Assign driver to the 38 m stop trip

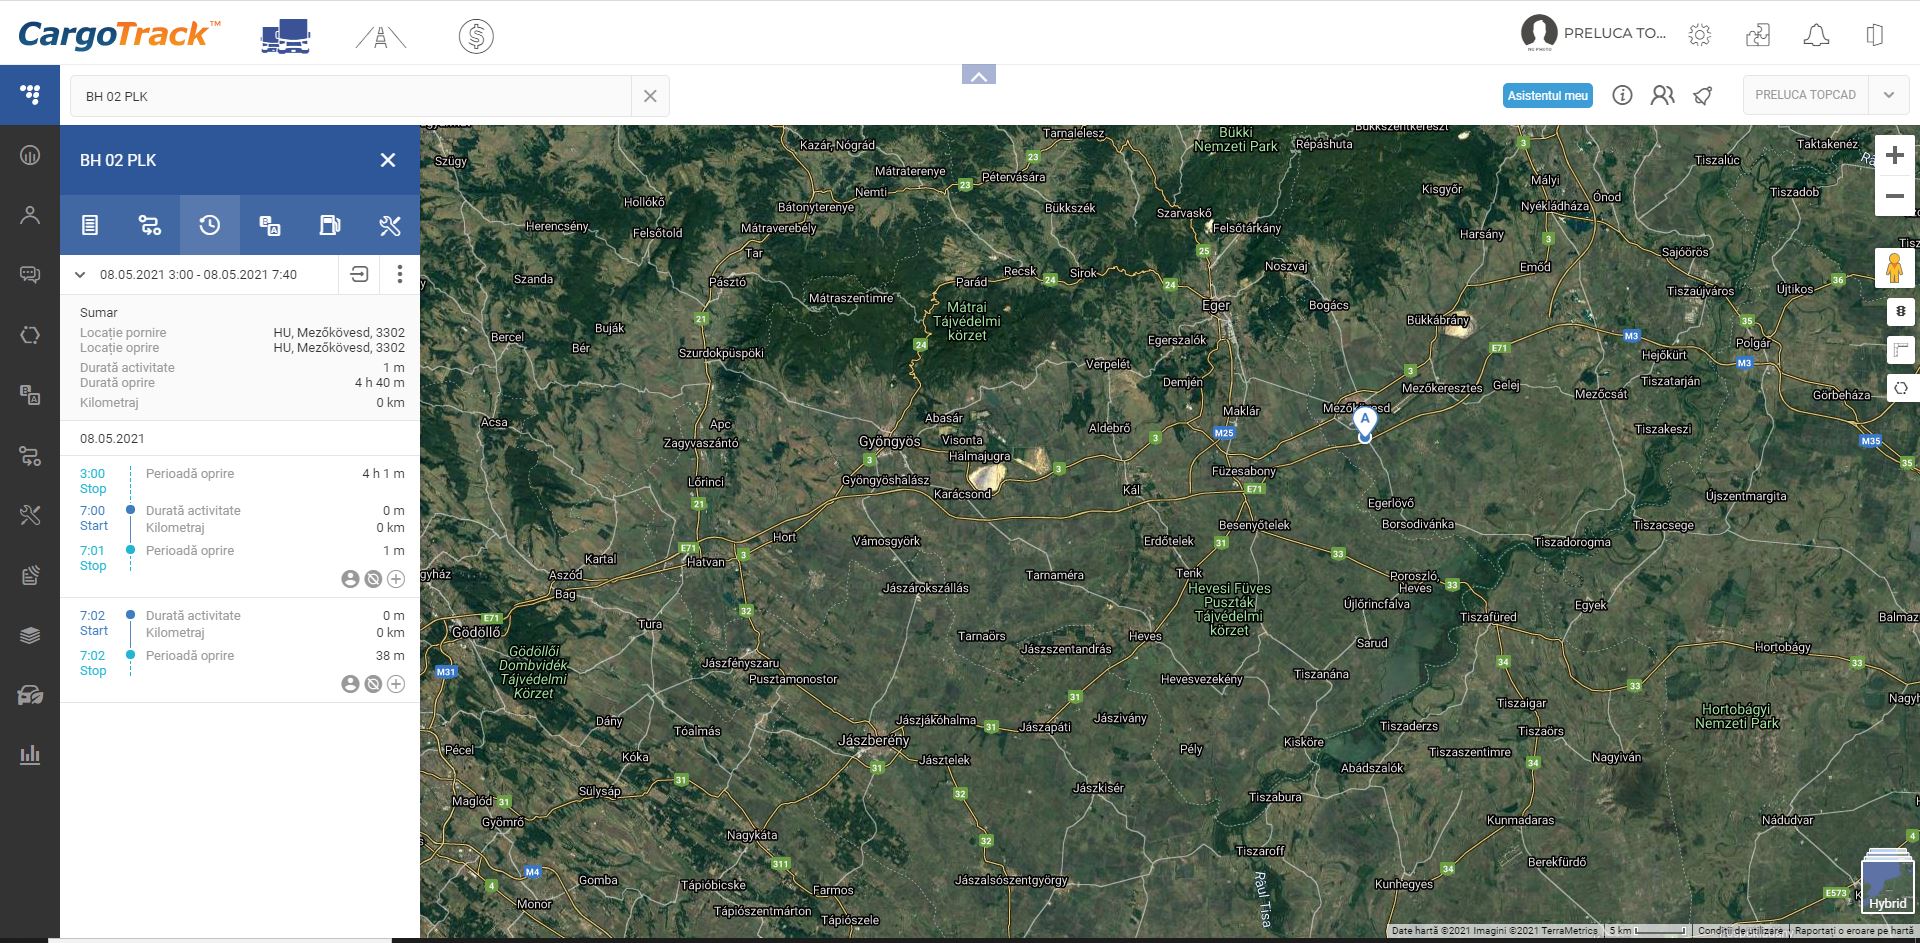350,684
